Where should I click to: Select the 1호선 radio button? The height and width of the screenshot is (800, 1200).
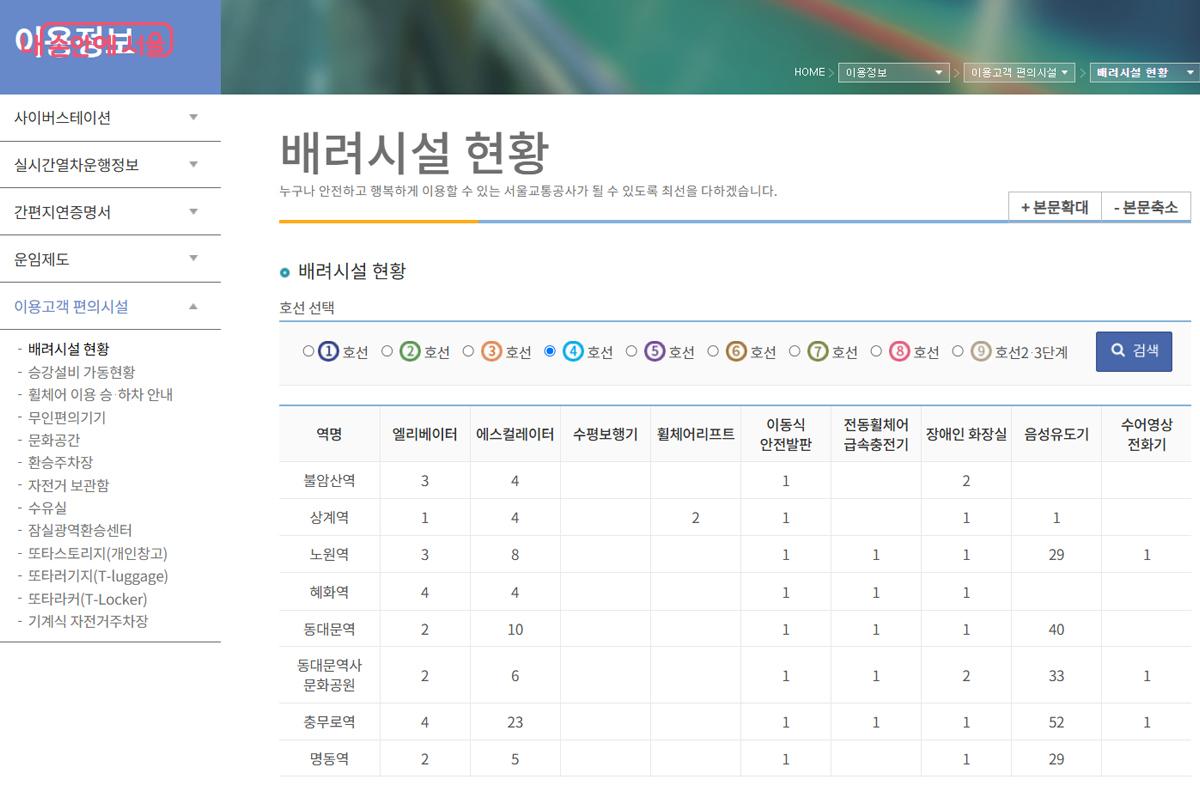click(308, 351)
